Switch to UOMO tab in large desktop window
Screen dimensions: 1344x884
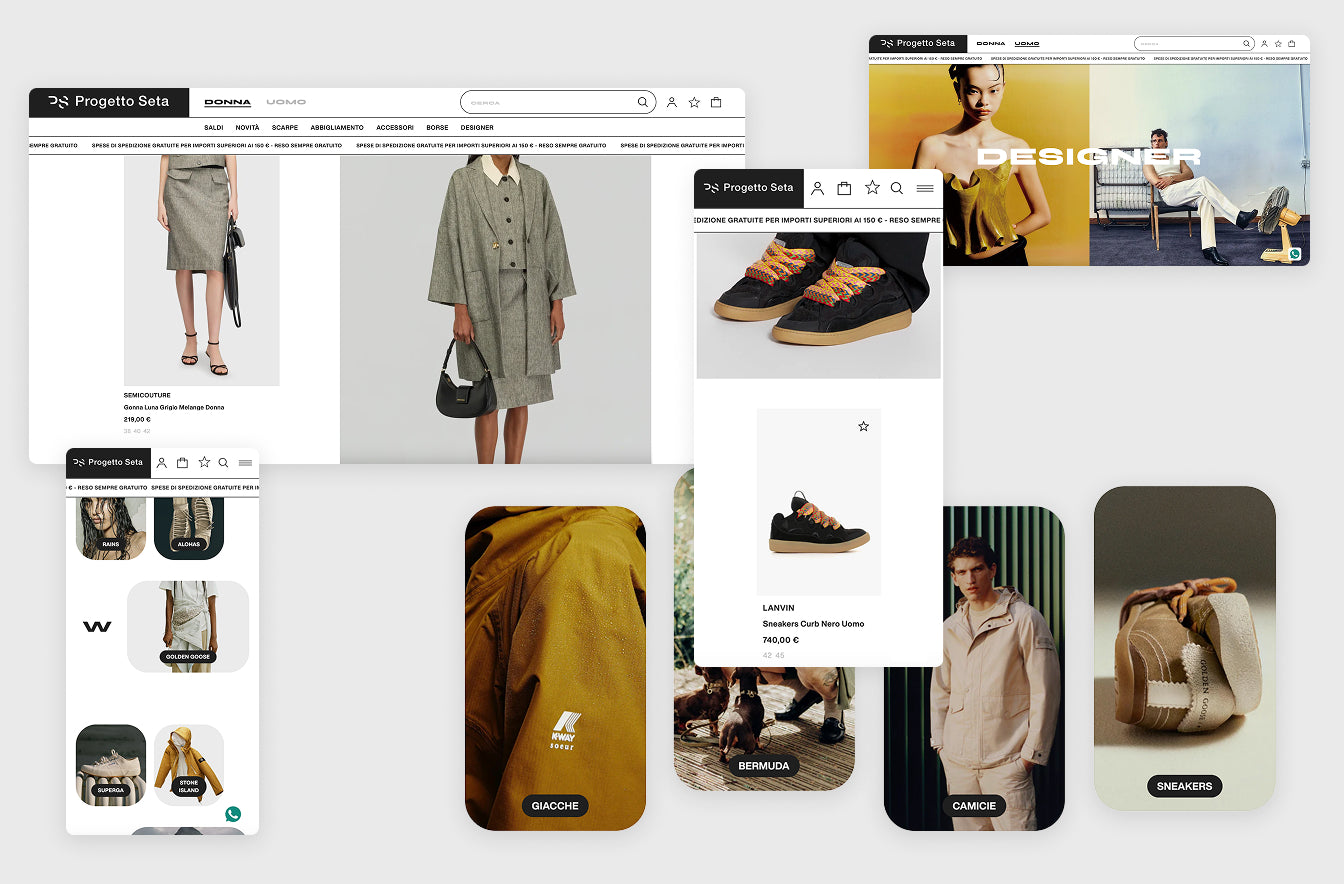(286, 102)
